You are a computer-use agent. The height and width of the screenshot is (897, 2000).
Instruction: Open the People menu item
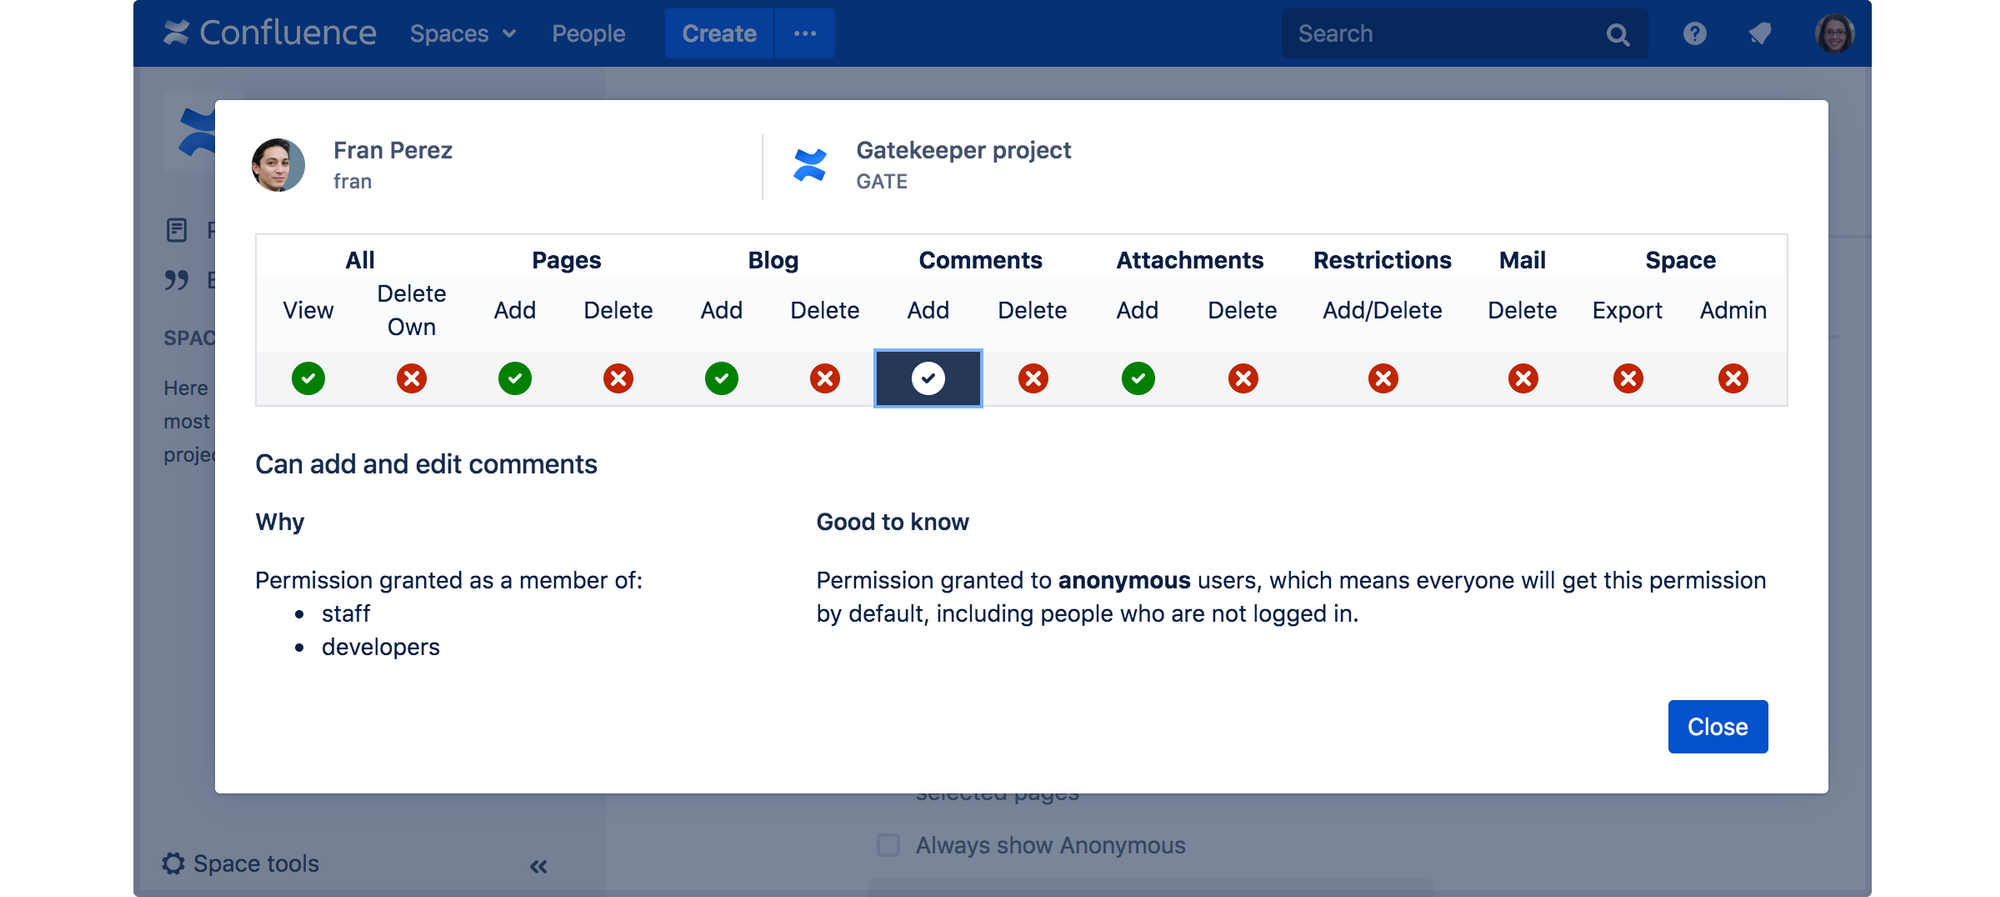(588, 34)
